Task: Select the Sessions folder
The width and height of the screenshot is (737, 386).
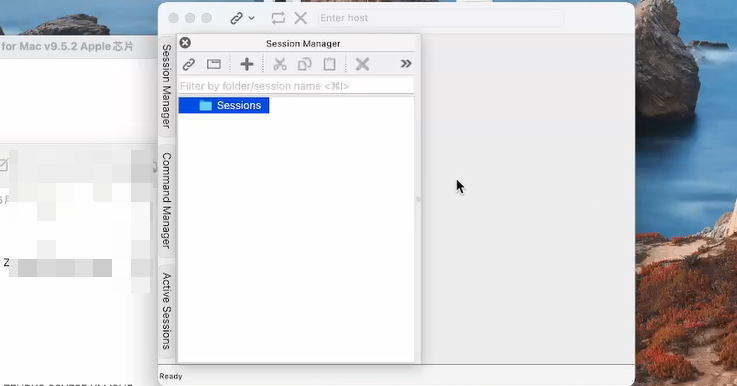Action: pyautogui.click(x=224, y=105)
